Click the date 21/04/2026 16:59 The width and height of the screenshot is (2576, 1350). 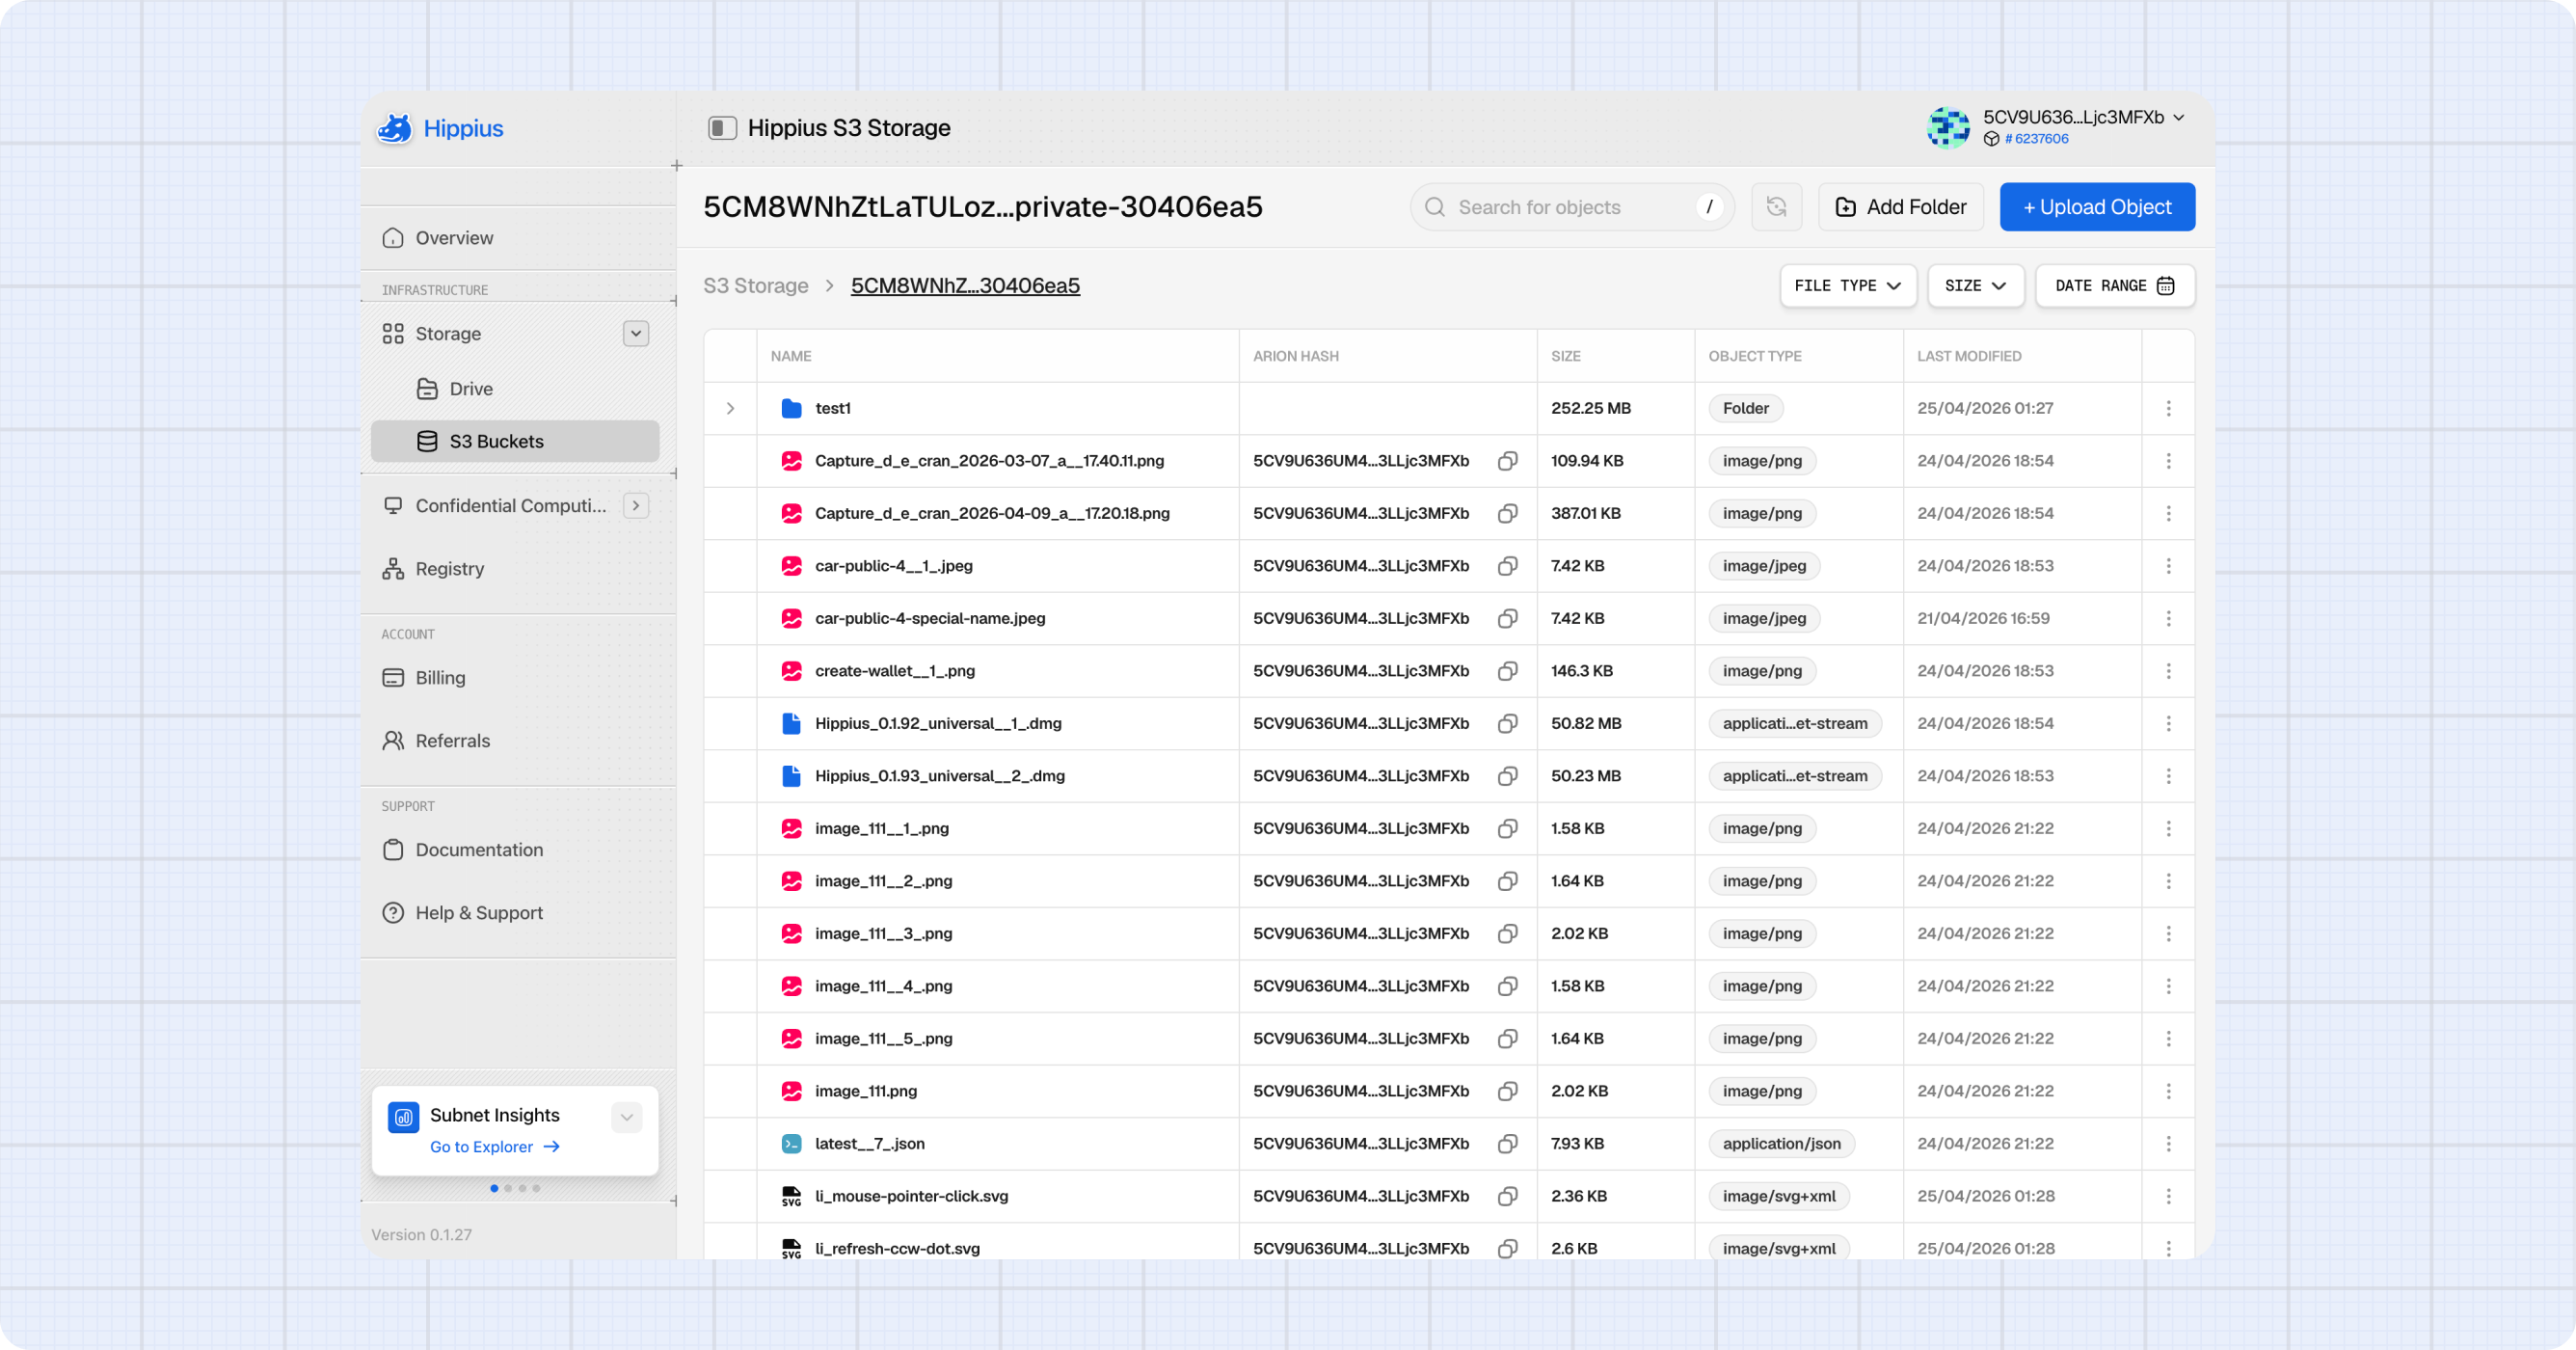click(1983, 618)
